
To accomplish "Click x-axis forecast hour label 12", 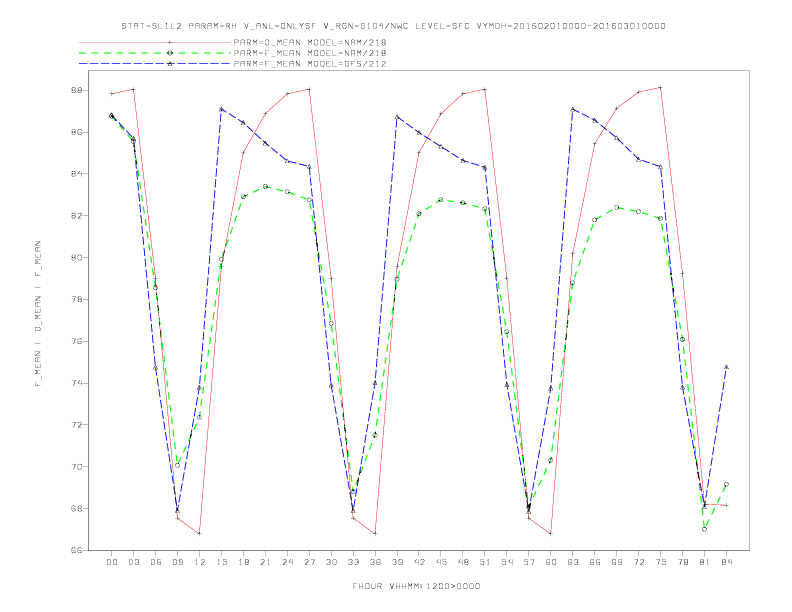I will point(200,562).
